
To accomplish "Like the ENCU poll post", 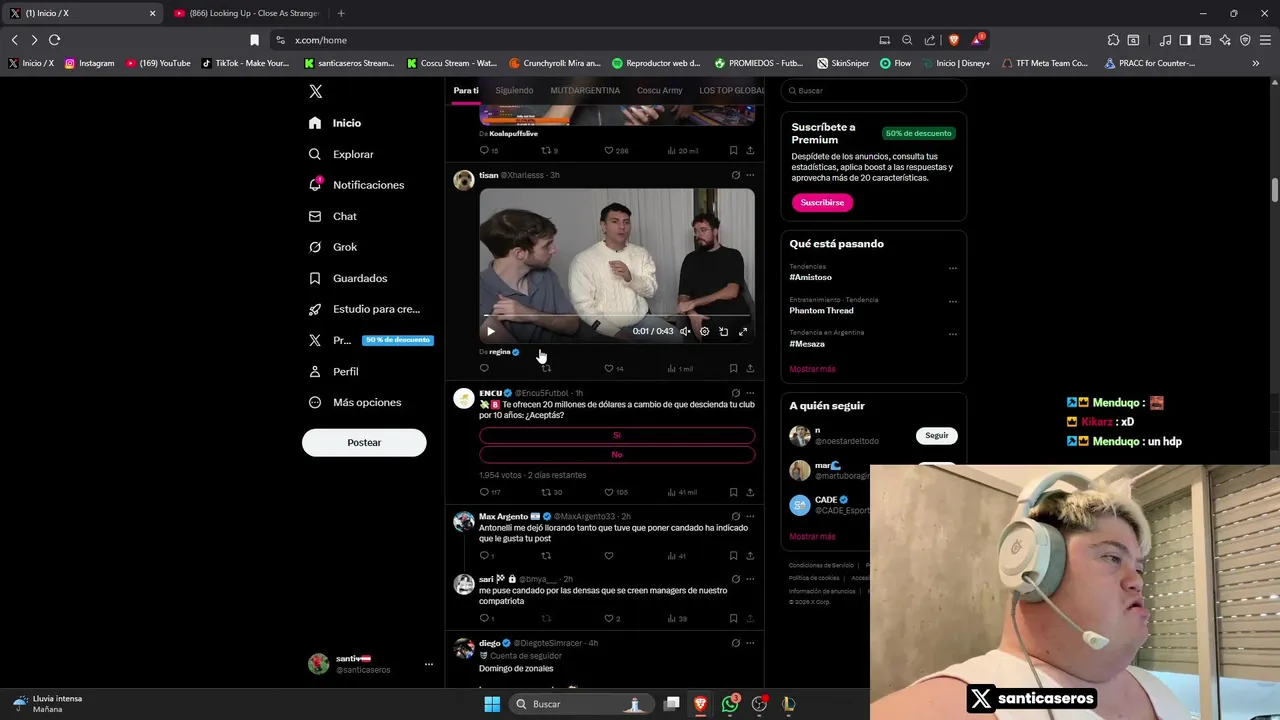I will click(608, 492).
